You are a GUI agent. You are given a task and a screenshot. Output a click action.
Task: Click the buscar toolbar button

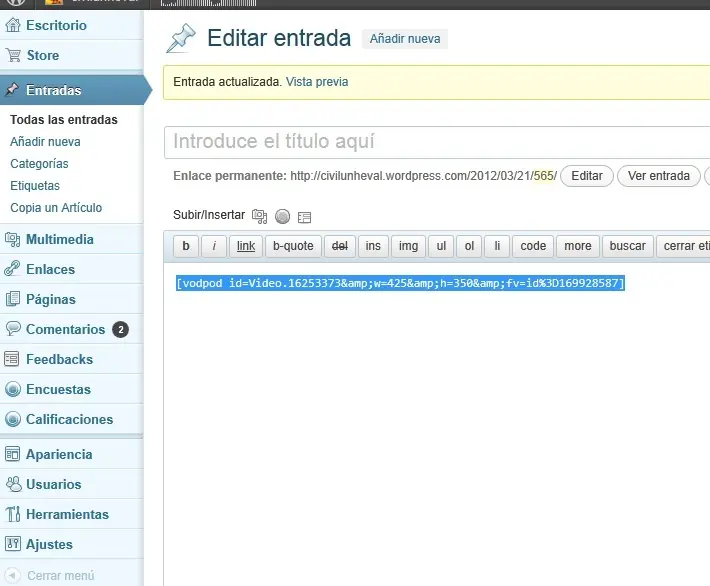628,246
